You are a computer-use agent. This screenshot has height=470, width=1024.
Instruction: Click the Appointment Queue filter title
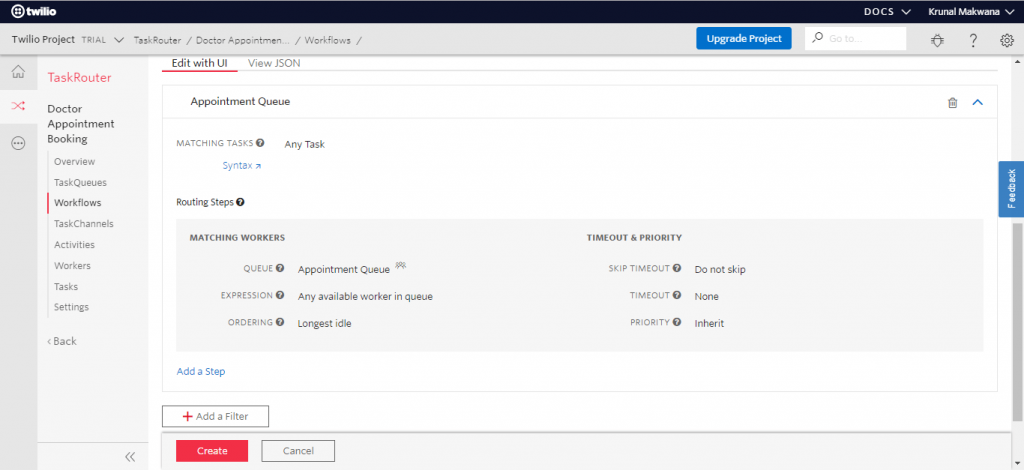point(240,102)
